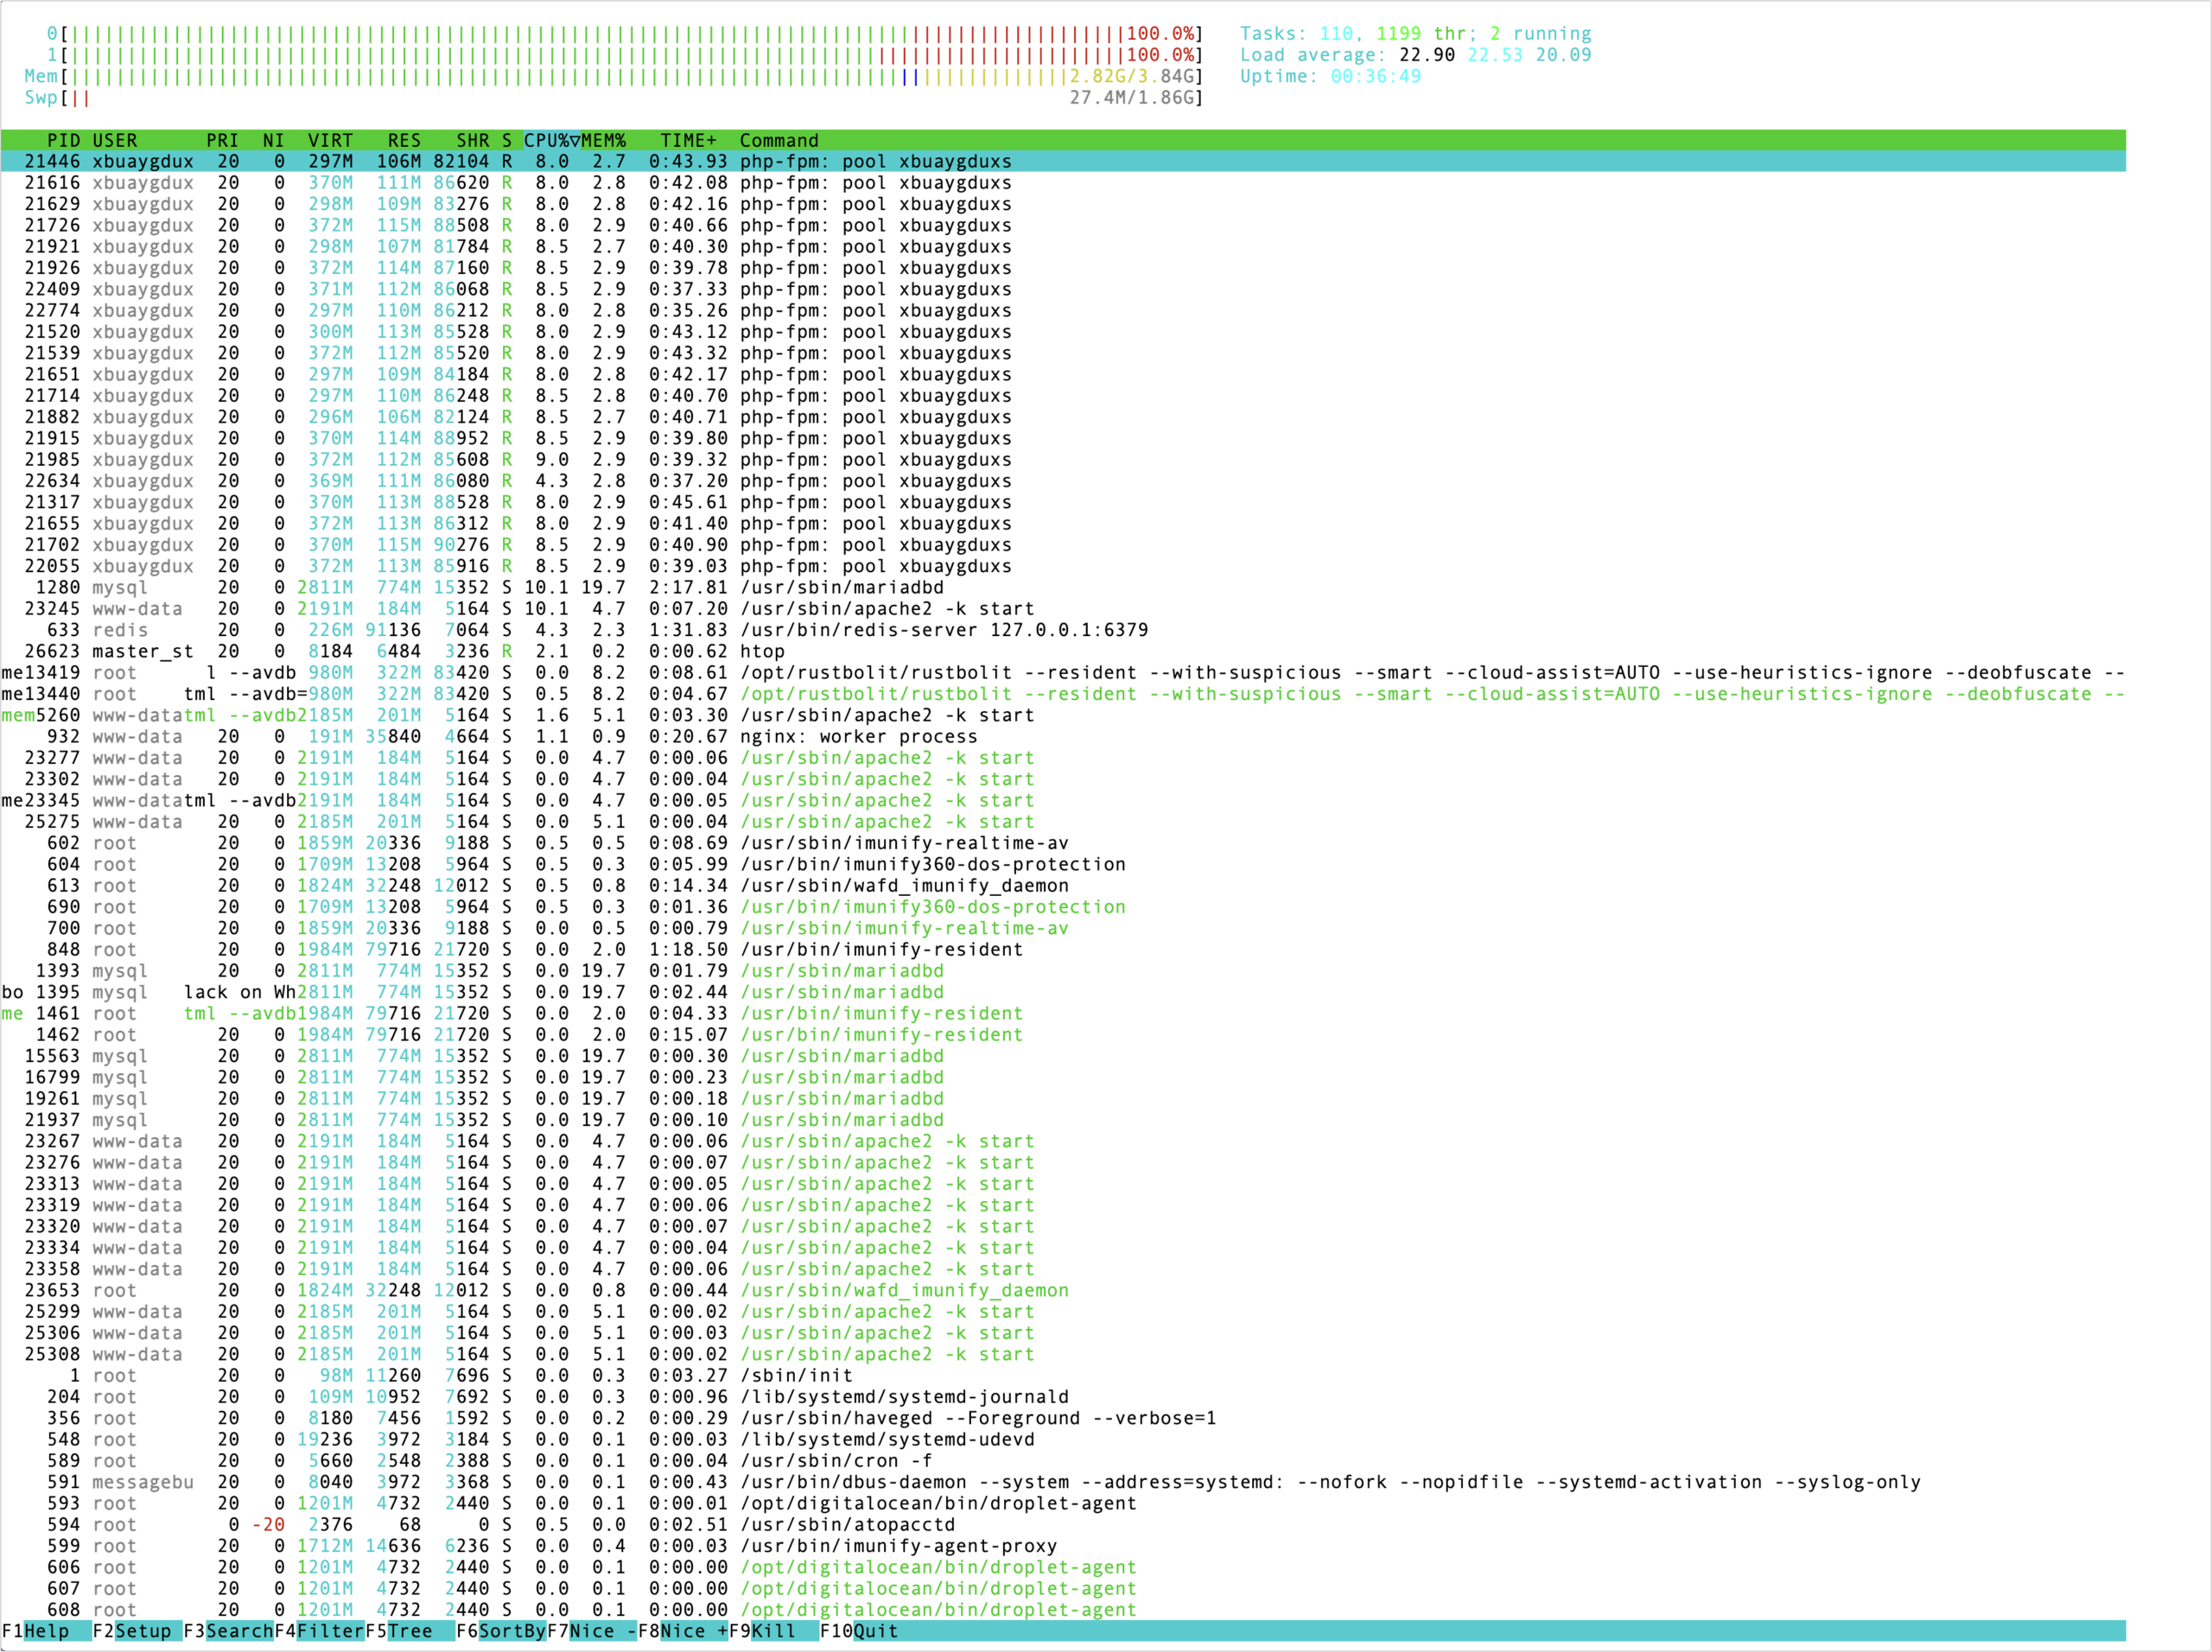The width and height of the screenshot is (2212, 1652).
Task: Sort by the VIRT column header
Action: pos(330,140)
